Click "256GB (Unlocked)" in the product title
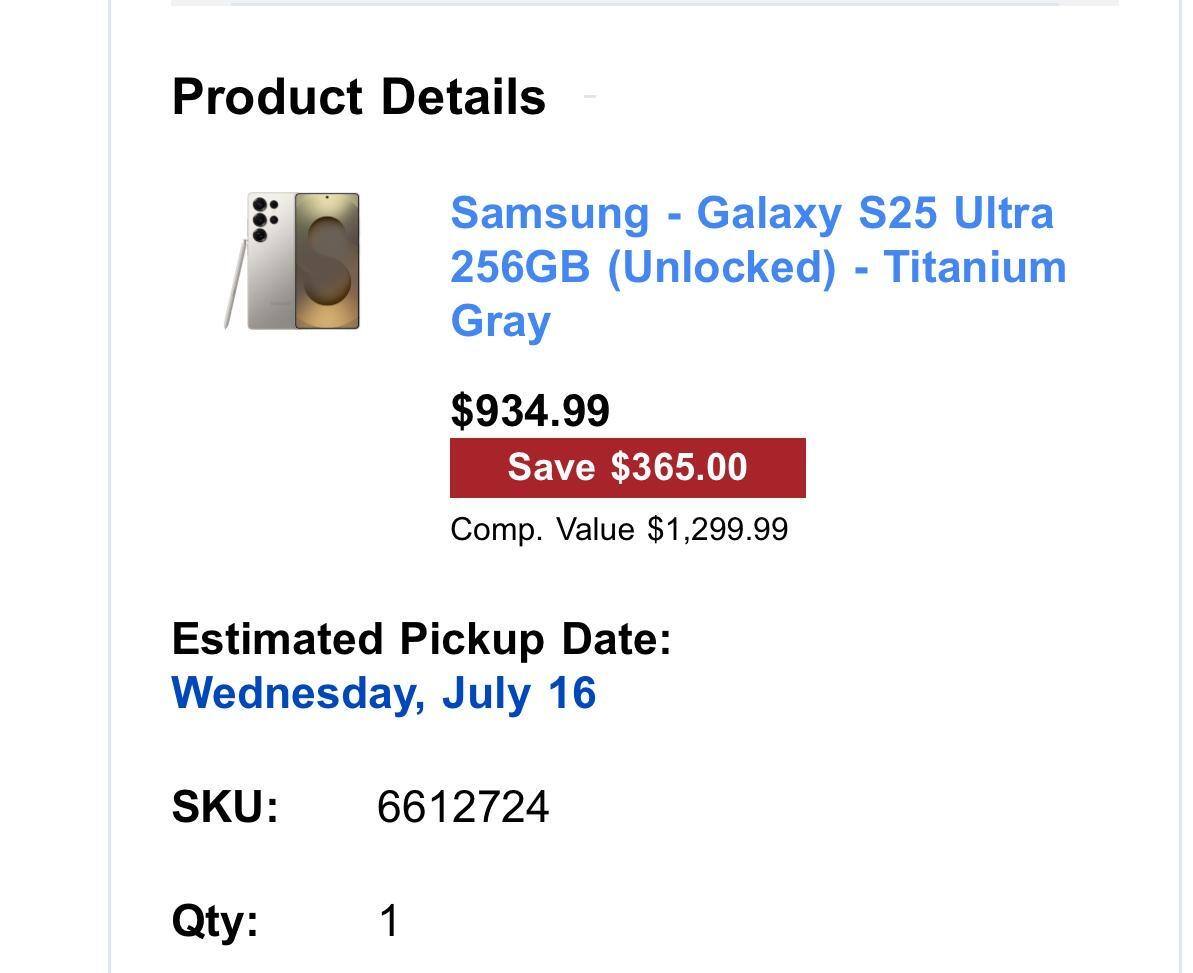 (x=642, y=268)
